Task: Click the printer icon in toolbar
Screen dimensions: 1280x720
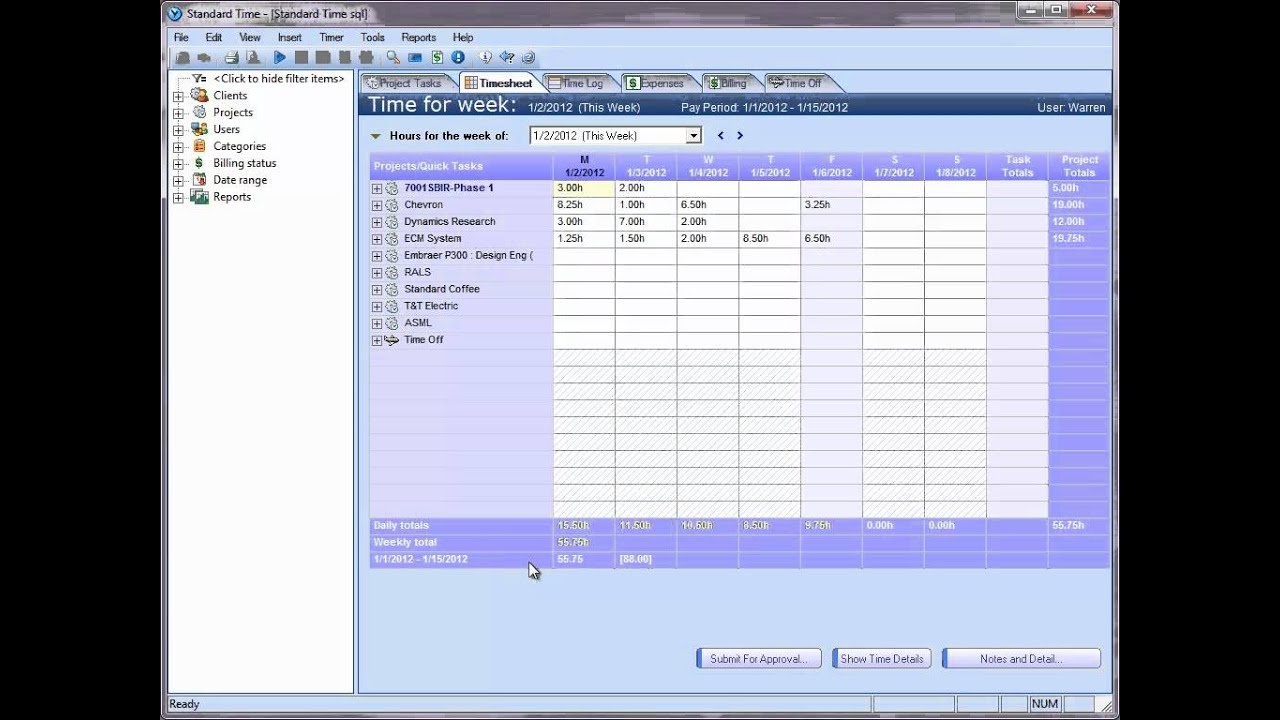Action: tap(232, 58)
